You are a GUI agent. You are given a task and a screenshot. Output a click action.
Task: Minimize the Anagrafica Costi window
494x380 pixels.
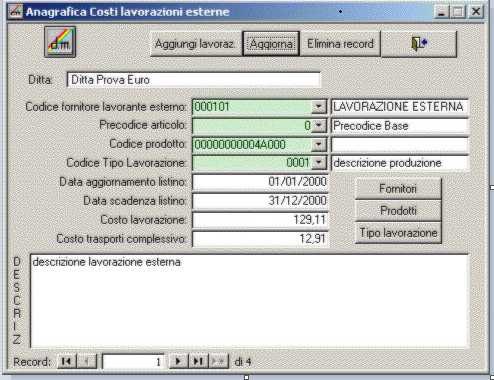click(441, 12)
